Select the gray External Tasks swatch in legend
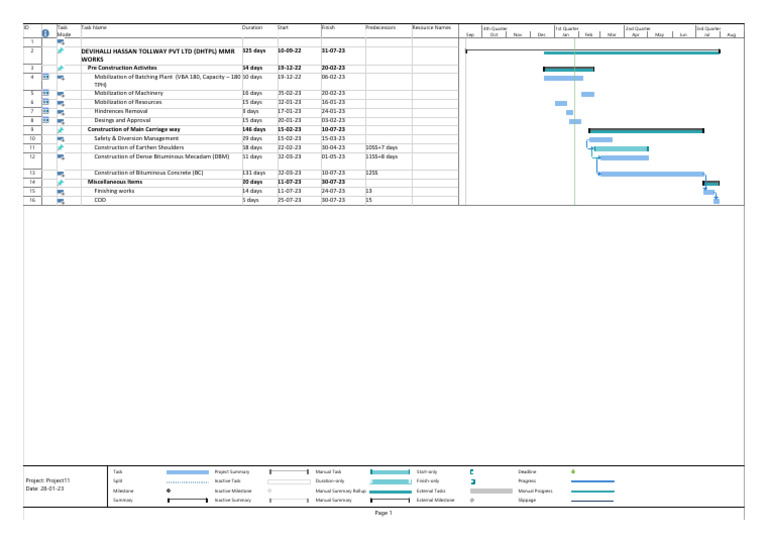 491,491
